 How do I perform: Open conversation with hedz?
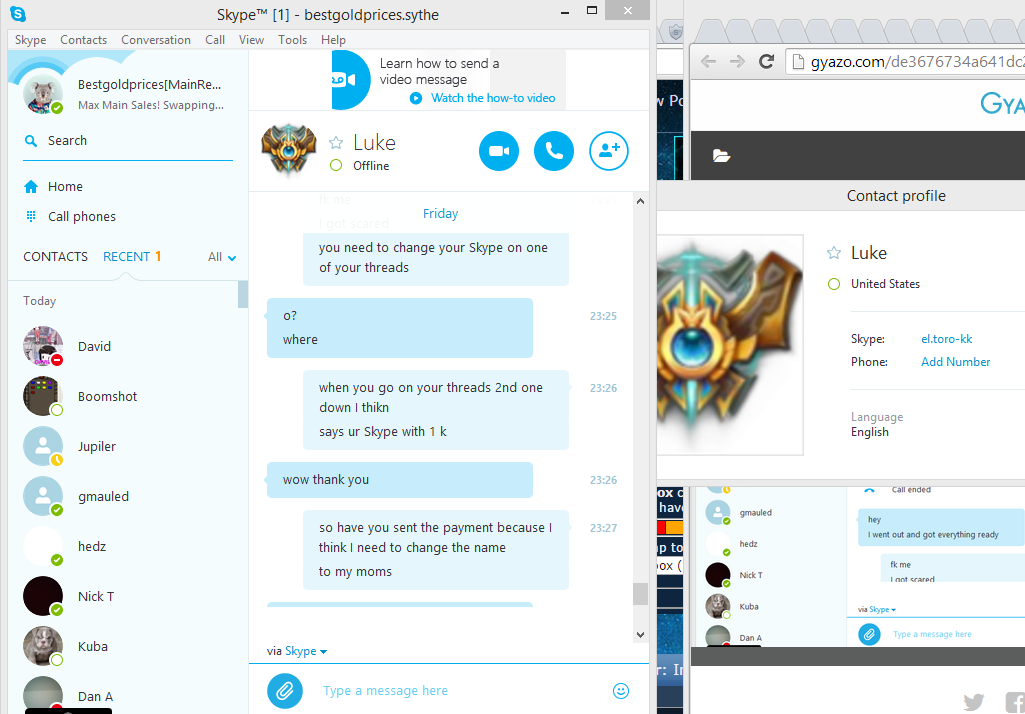pos(128,547)
